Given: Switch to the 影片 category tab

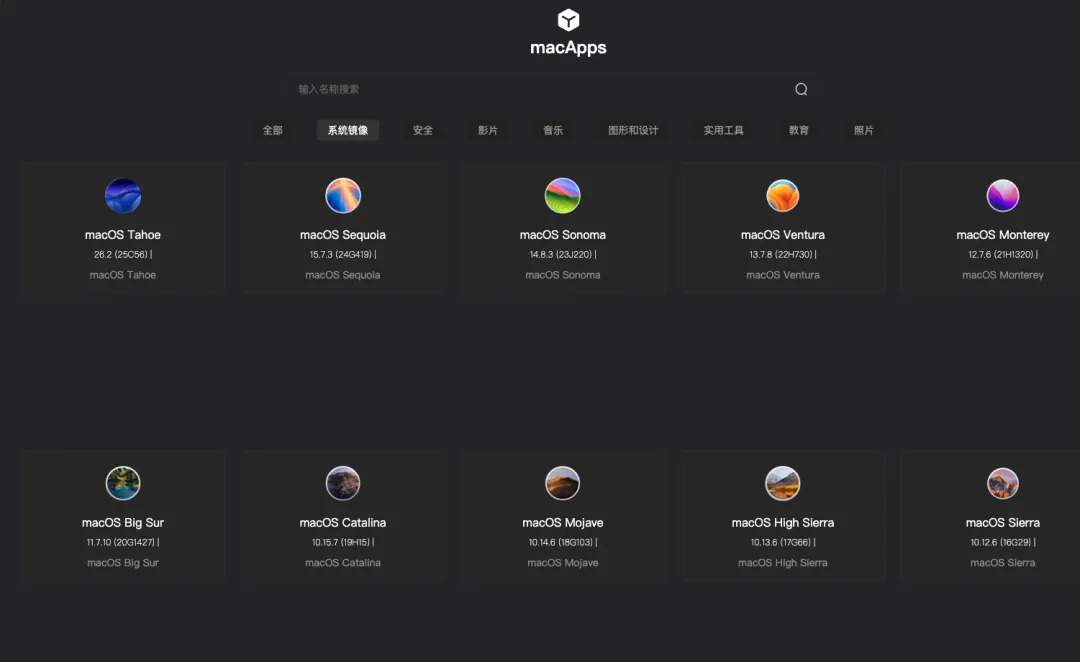Looking at the screenshot, I should click(x=488, y=130).
